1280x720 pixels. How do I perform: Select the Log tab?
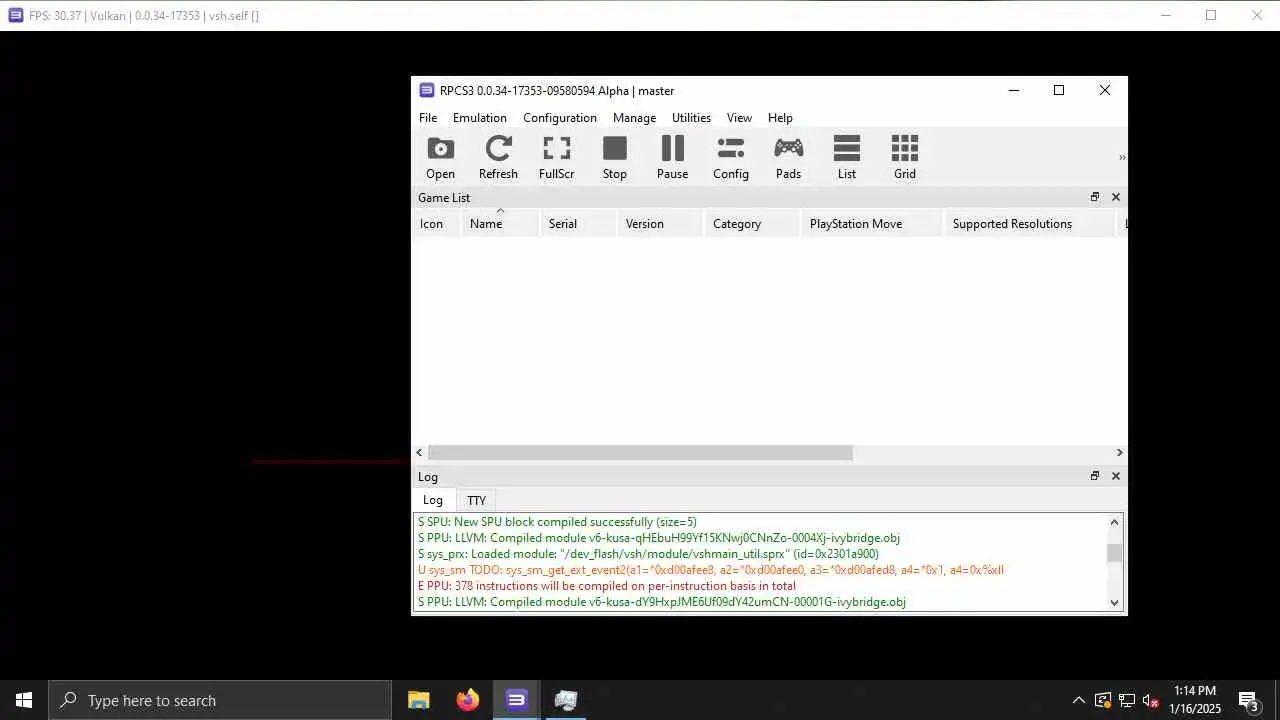(x=432, y=500)
